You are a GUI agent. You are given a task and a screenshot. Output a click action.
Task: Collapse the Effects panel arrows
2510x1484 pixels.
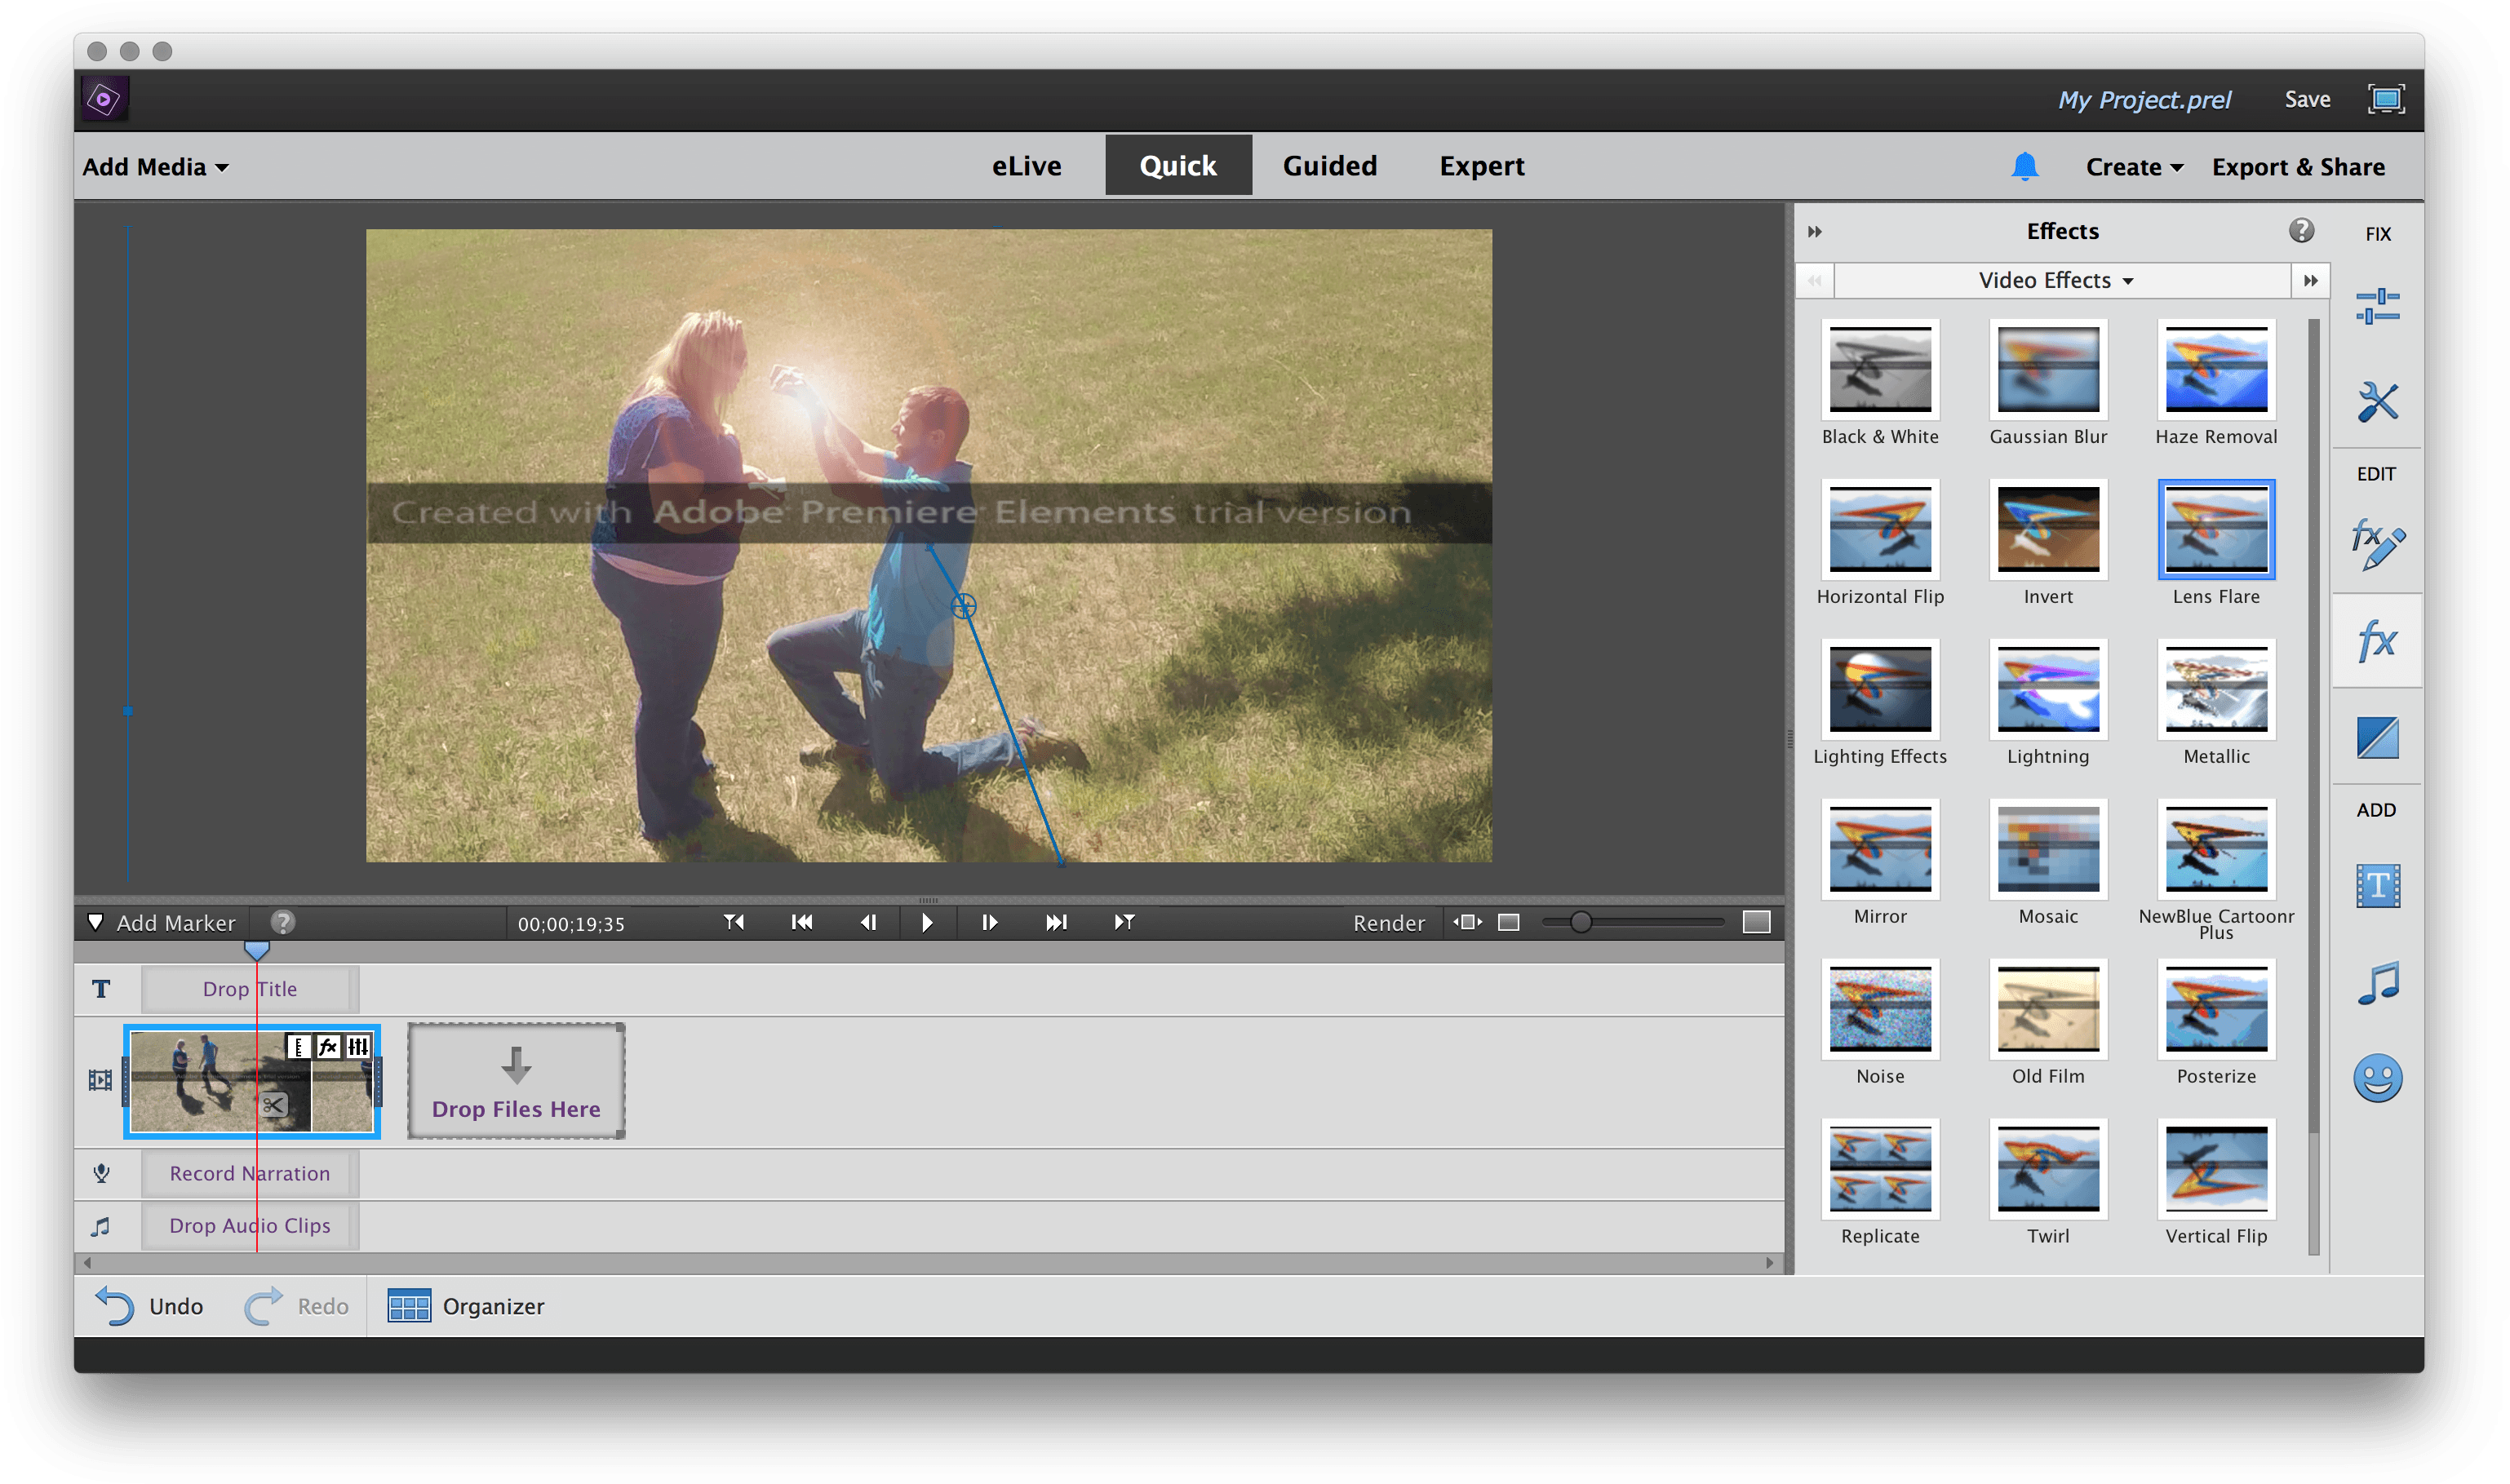[x=1814, y=232]
